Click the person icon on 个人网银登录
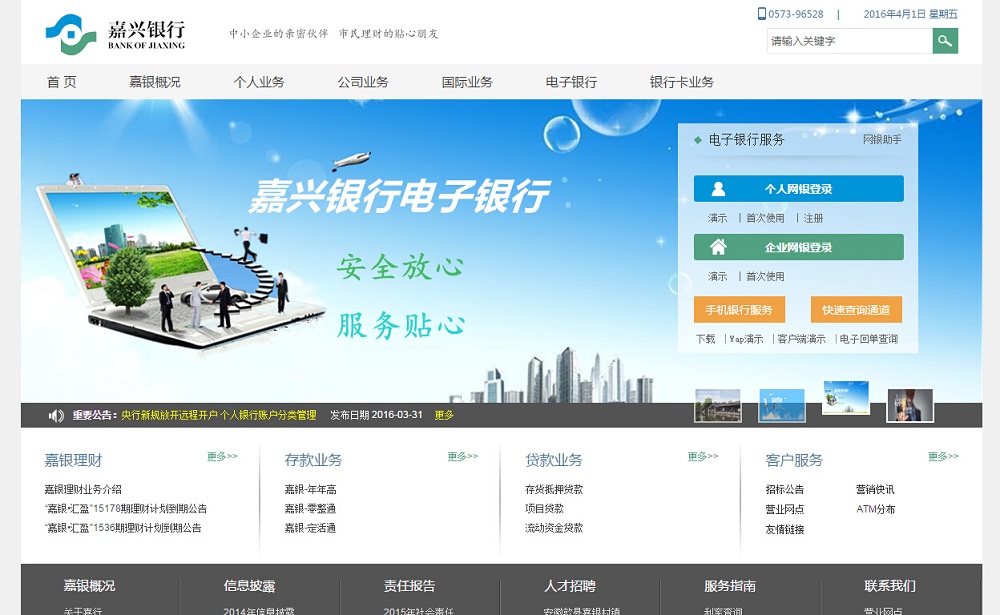 click(x=718, y=189)
